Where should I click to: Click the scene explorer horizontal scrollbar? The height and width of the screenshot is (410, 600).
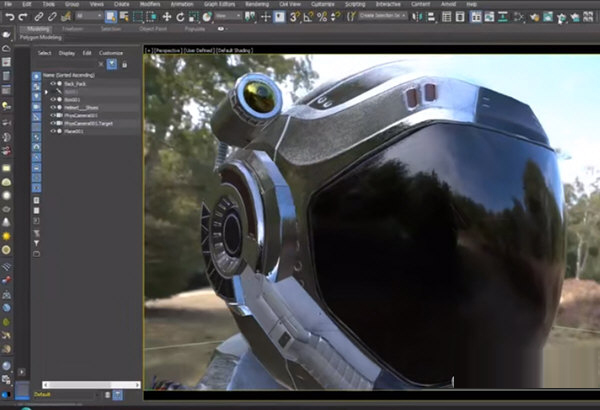[x=91, y=384]
